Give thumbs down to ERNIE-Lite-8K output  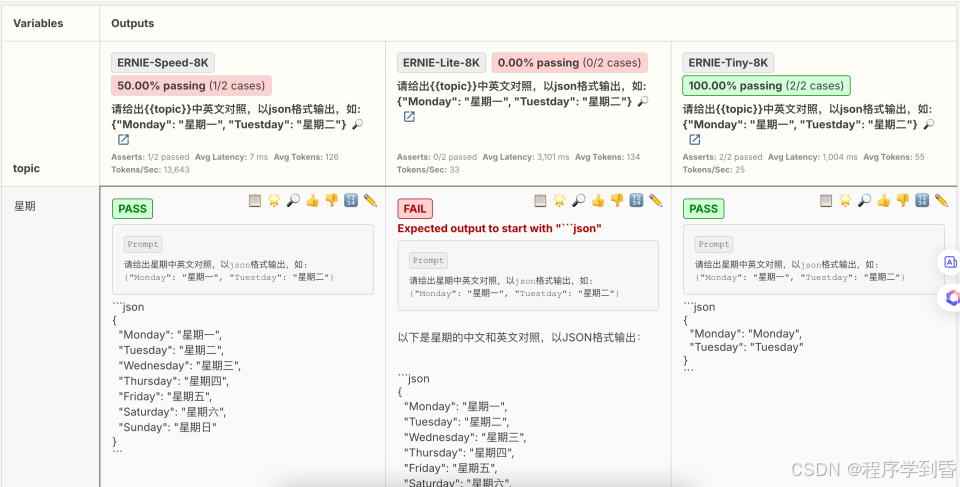(617, 200)
